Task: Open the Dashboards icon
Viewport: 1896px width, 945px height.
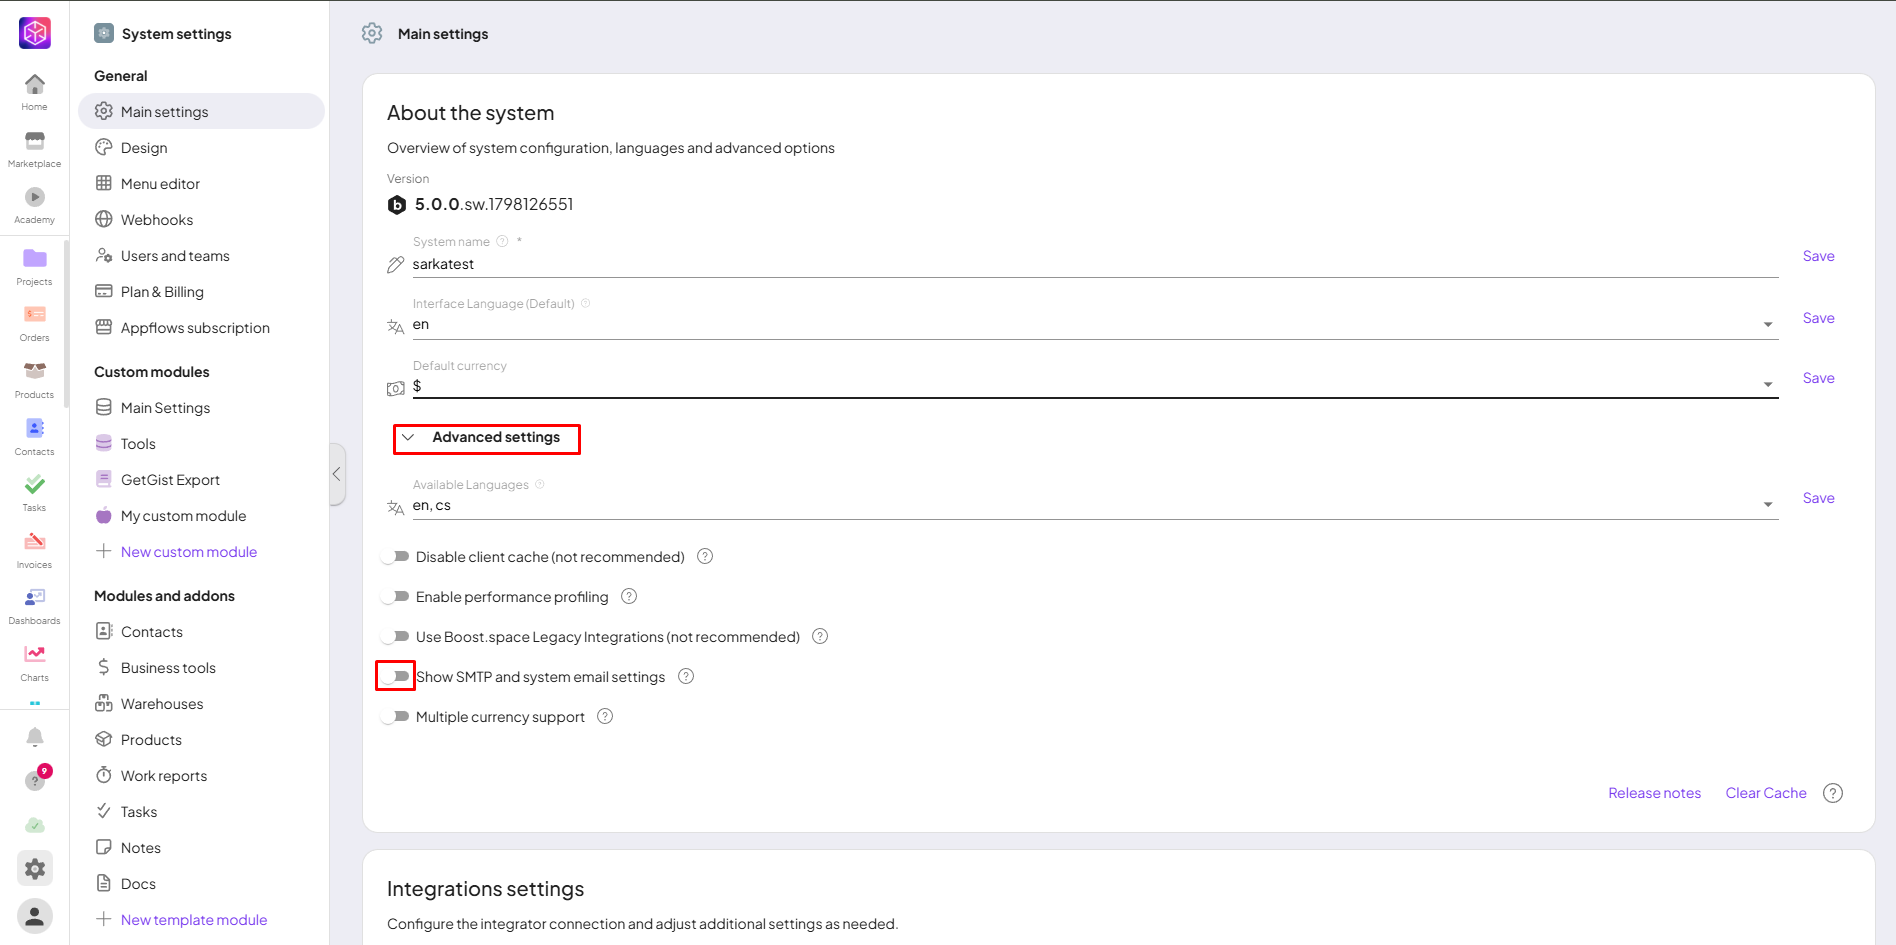Action: coord(34,599)
